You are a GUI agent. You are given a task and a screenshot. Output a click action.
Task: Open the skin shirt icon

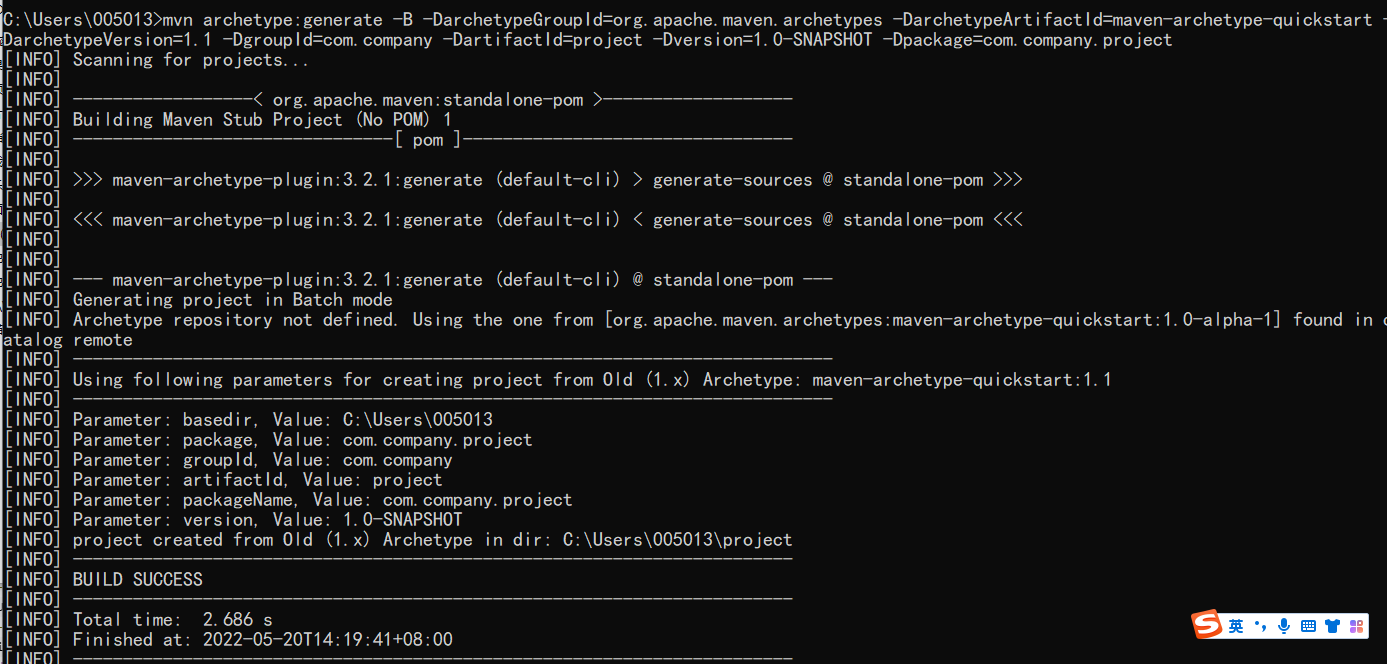pos(1332,626)
